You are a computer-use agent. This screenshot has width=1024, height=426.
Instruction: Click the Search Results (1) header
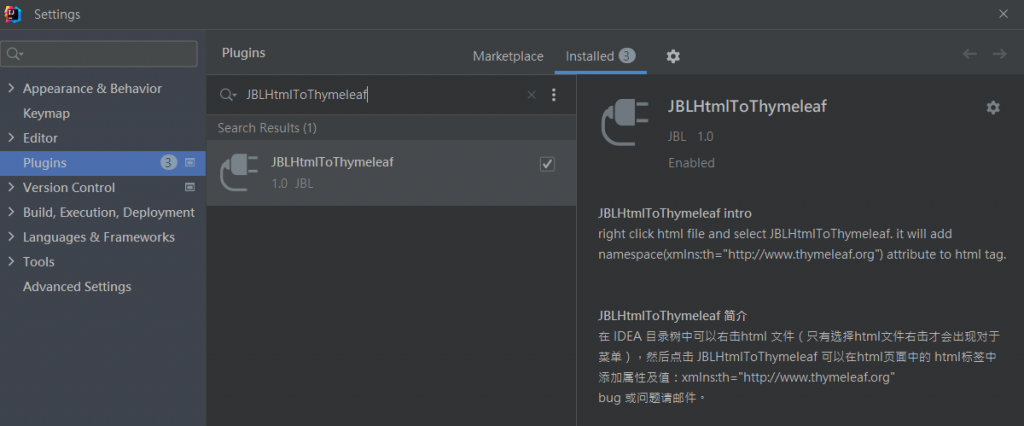[x=267, y=128]
